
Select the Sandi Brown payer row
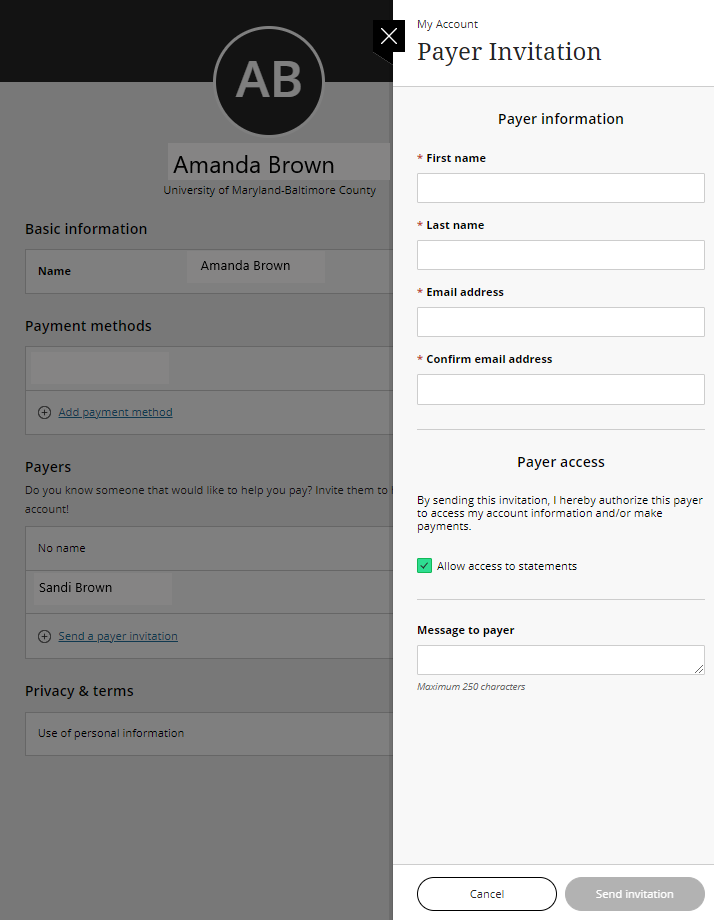(209, 592)
